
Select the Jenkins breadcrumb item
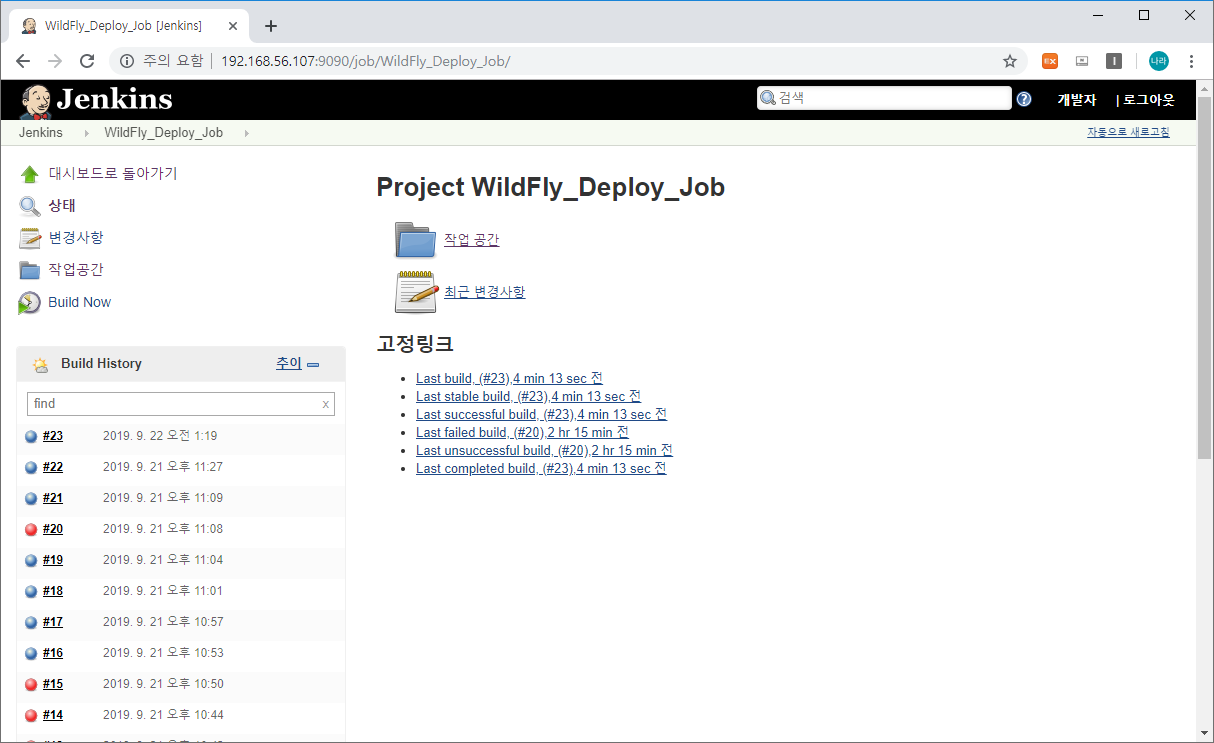pyautogui.click(x=40, y=133)
